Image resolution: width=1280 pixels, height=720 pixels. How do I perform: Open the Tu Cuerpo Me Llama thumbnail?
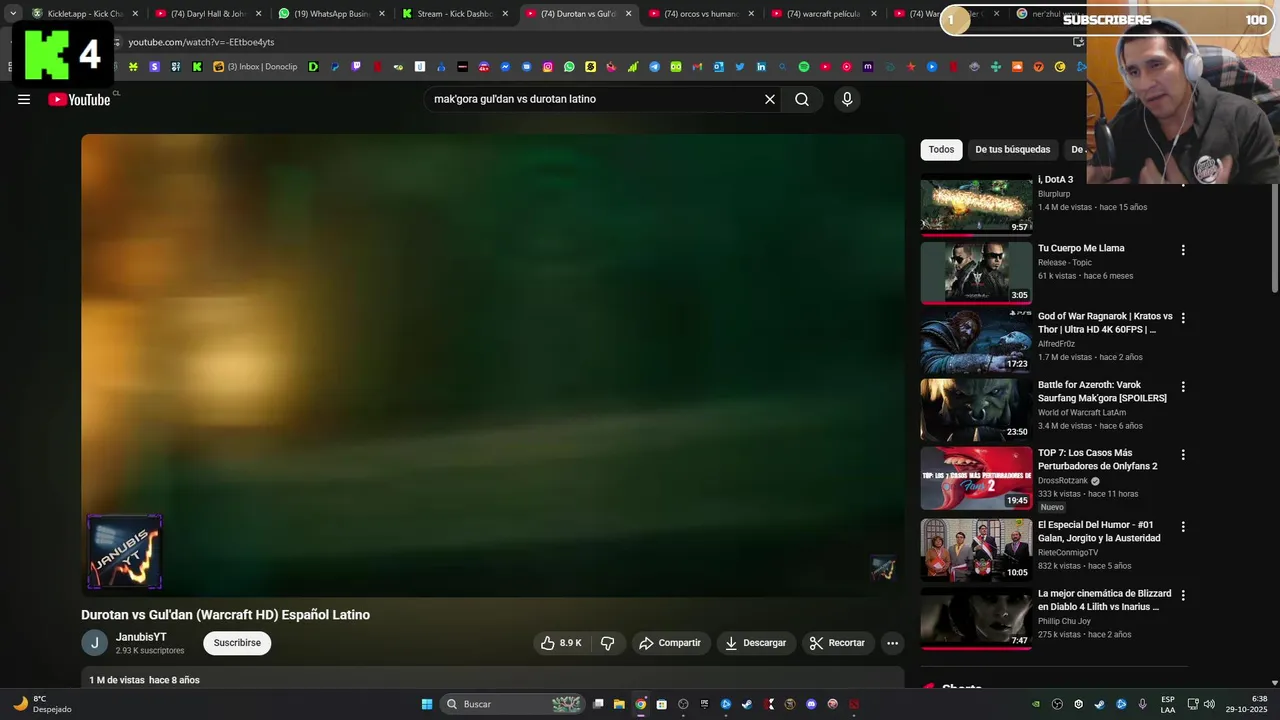click(976, 272)
